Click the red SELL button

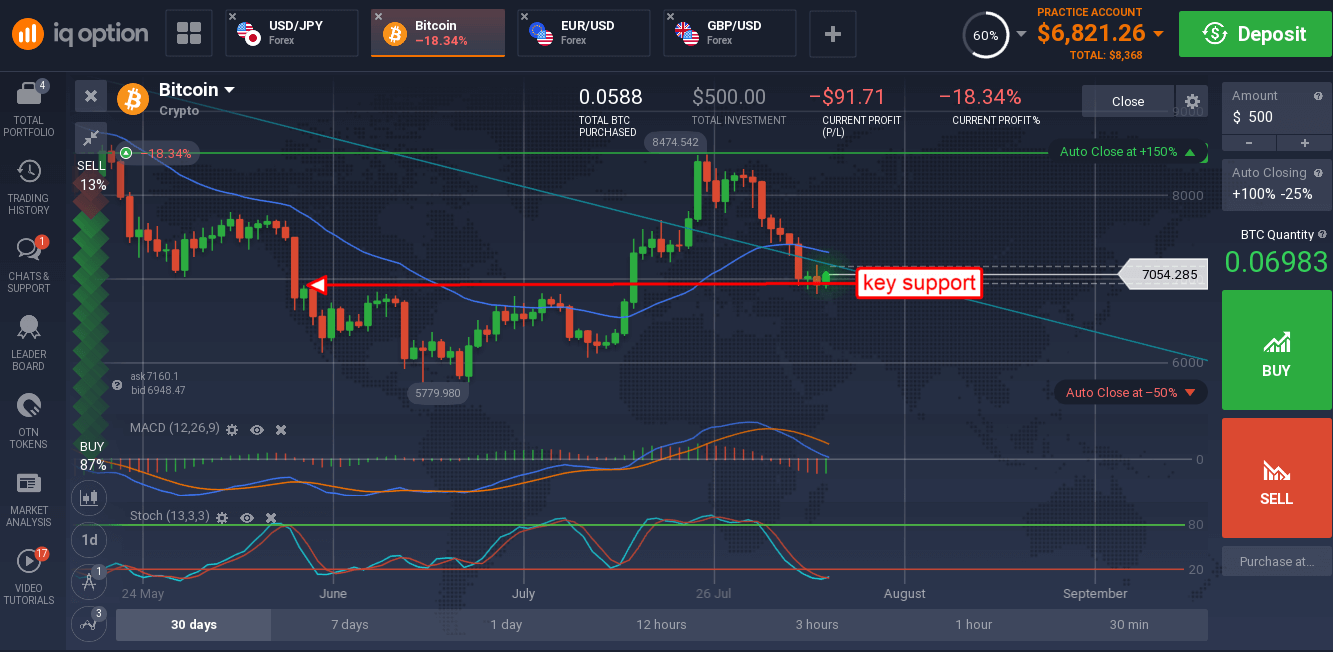click(1276, 478)
